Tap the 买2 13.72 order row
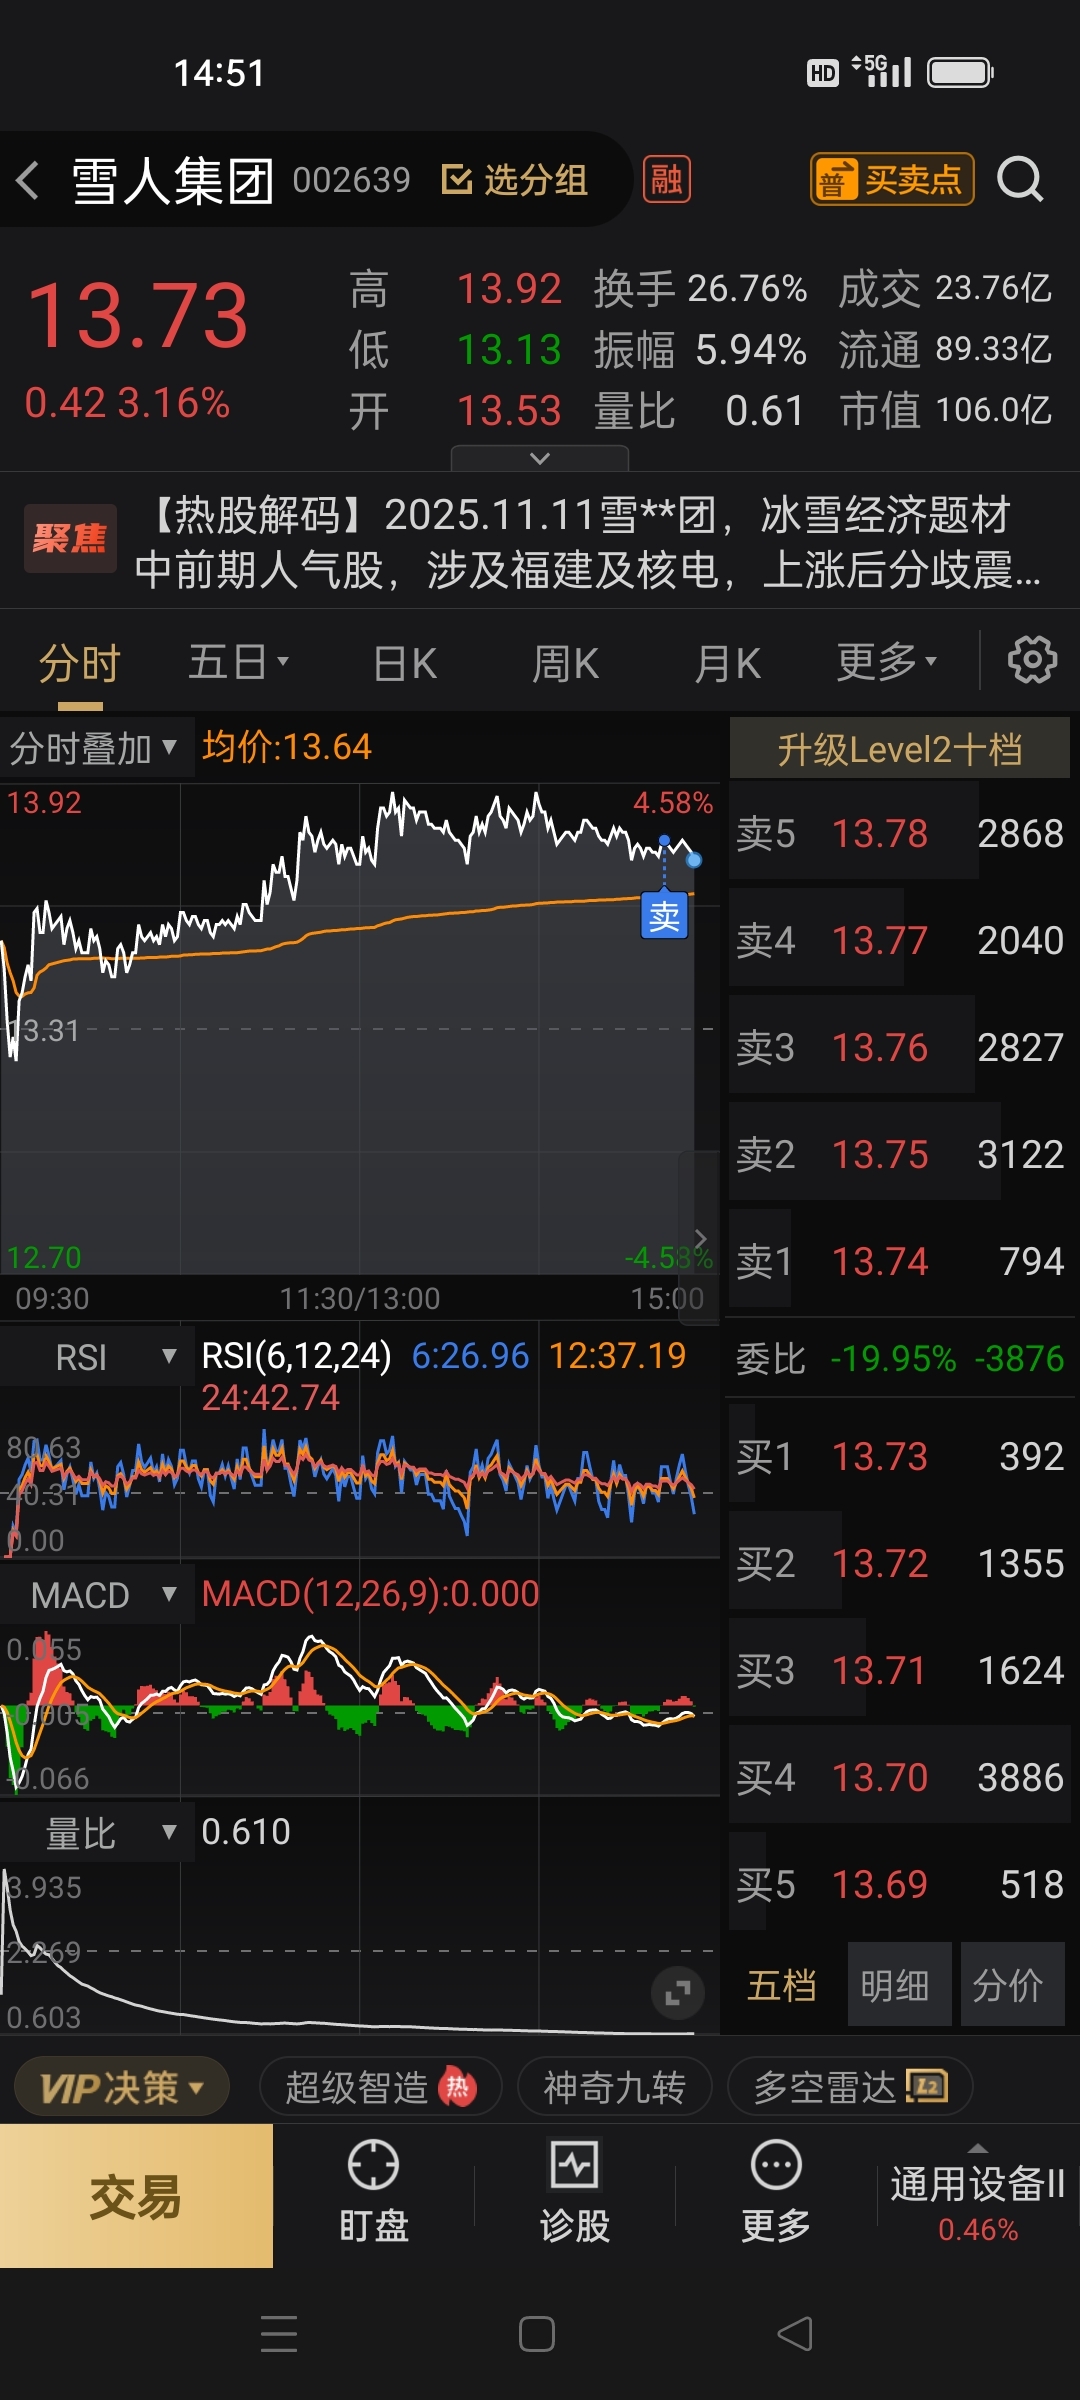1080x2400 pixels. coord(900,1563)
